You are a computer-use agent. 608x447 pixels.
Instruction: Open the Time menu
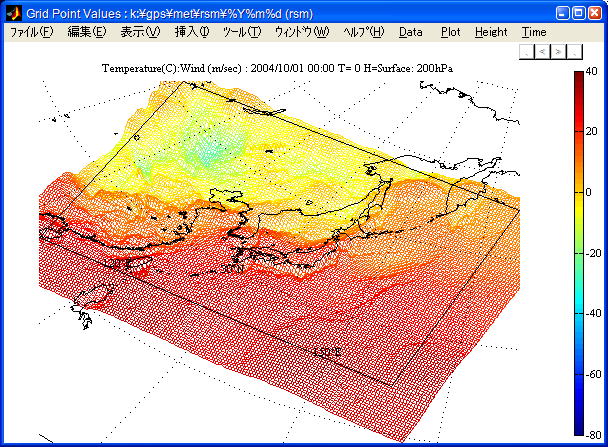pos(534,32)
